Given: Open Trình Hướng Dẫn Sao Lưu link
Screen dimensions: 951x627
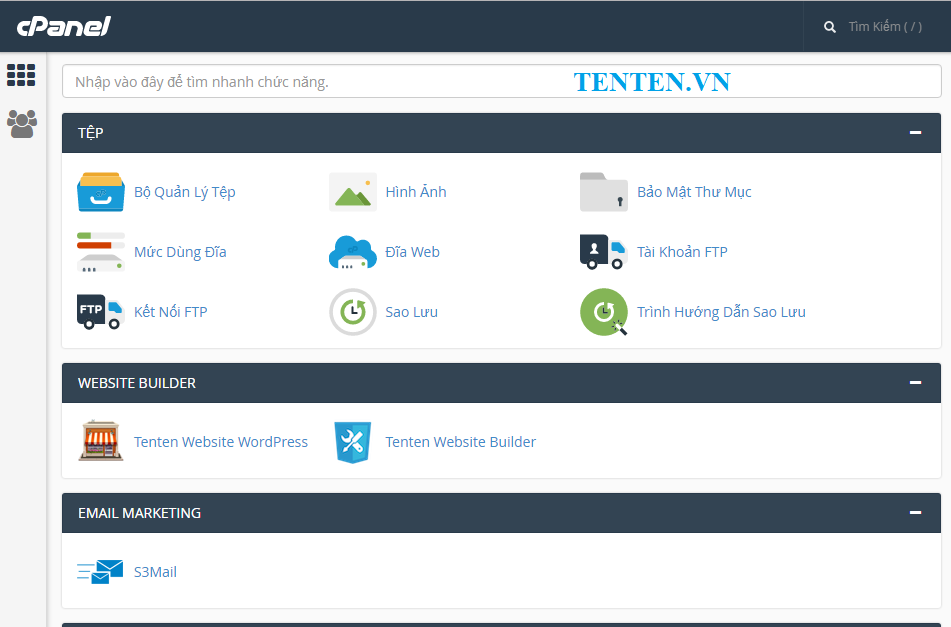Looking at the screenshot, I should point(721,312).
